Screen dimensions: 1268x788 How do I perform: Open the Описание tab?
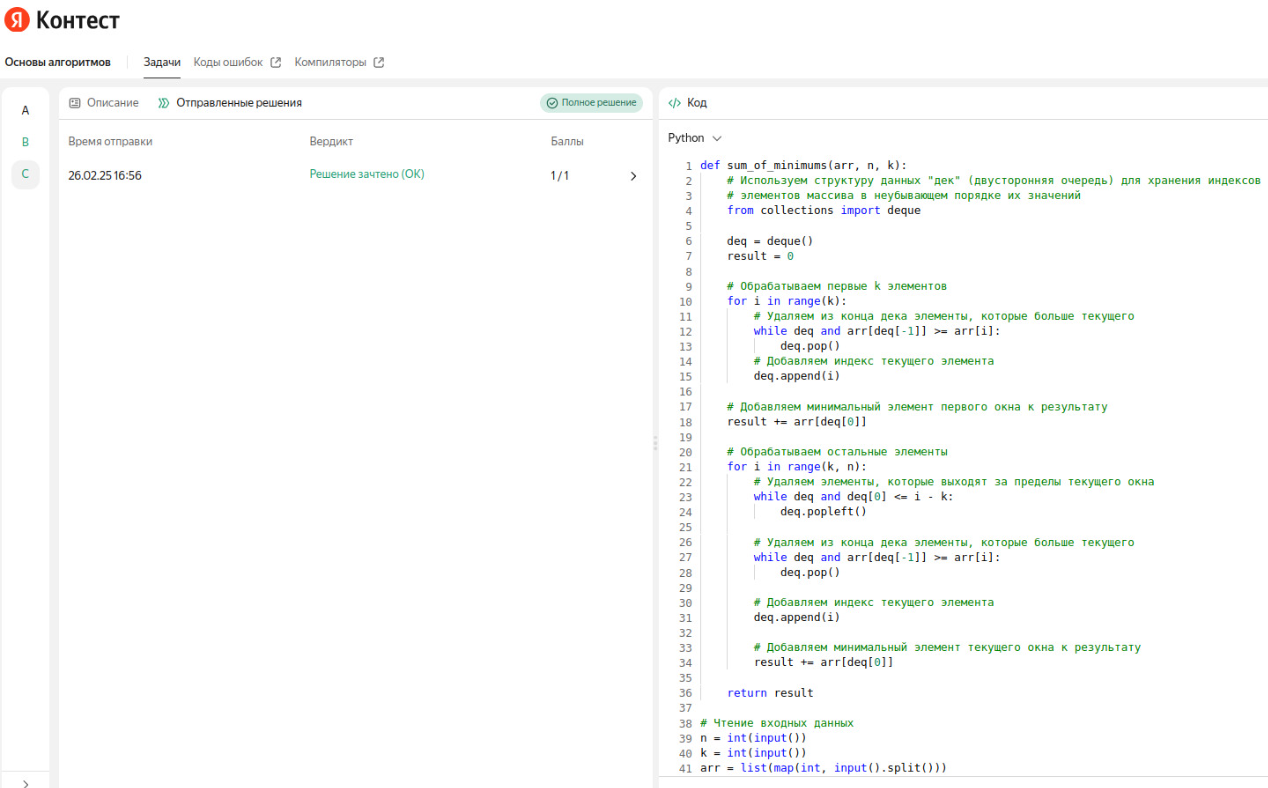(112, 103)
